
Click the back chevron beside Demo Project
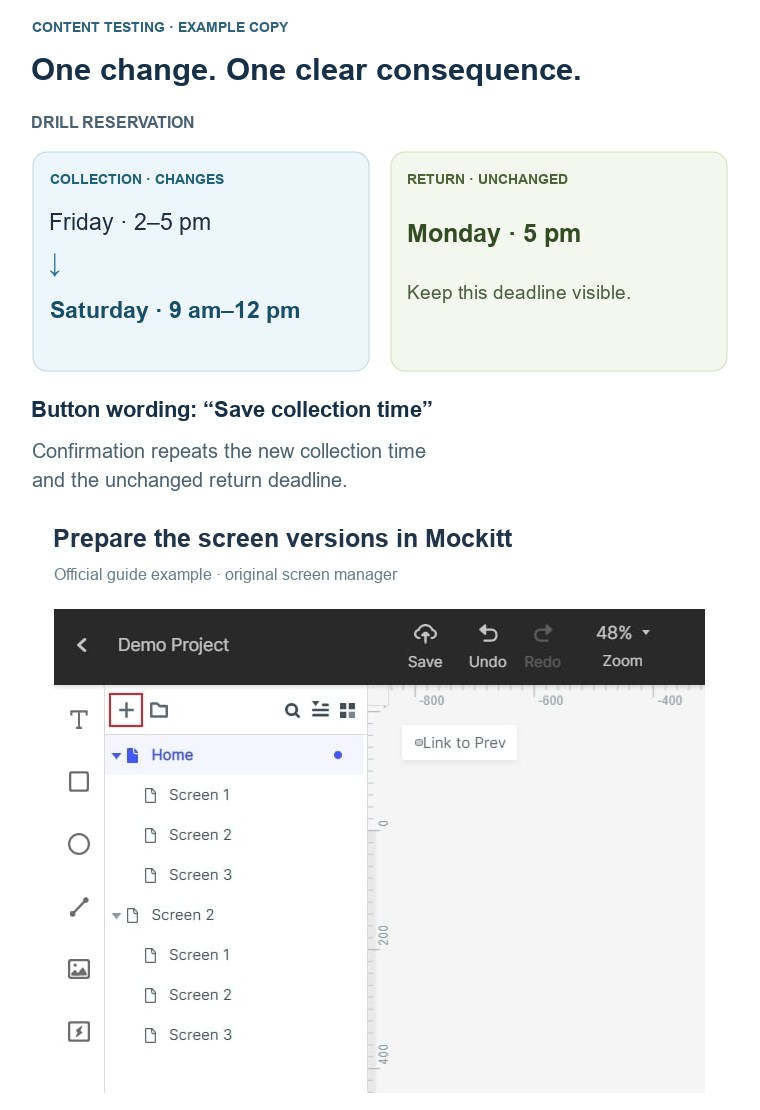pyautogui.click(x=82, y=645)
